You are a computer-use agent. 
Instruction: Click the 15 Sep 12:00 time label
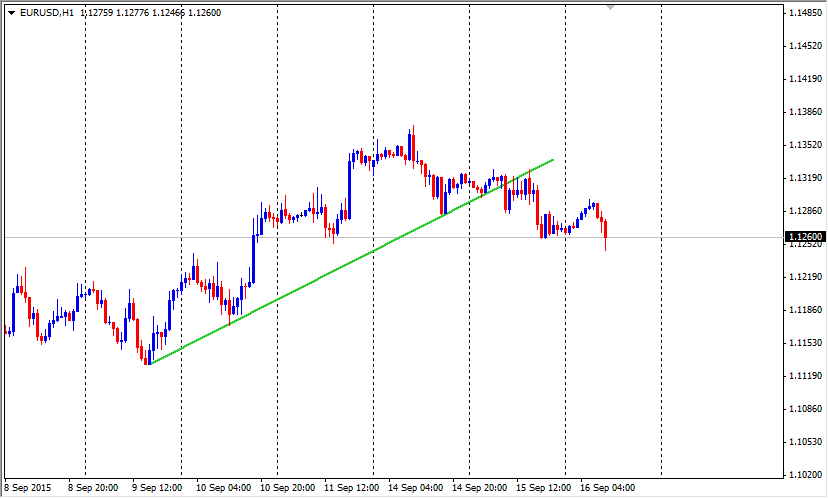[543, 487]
